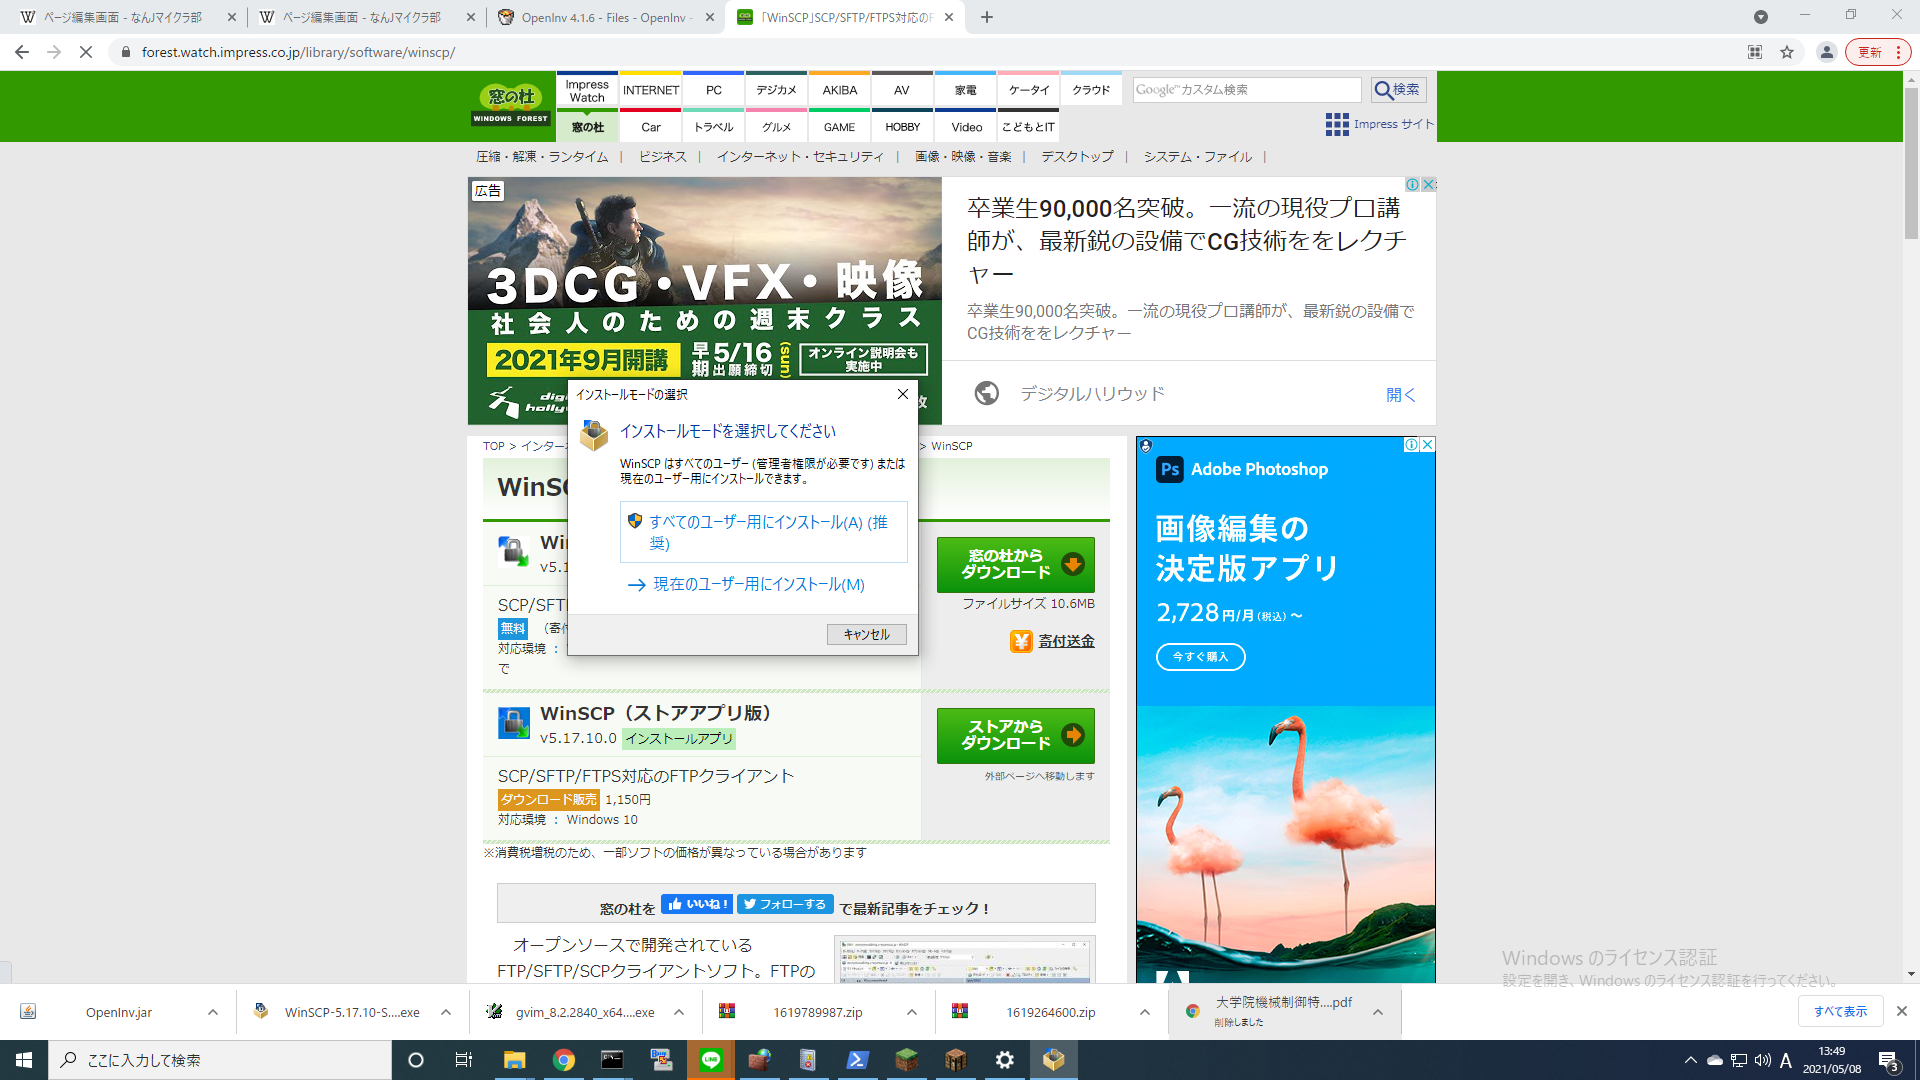The image size is (1920, 1080).
Task: Choose install for all users (recommended)
Action: point(764,532)
